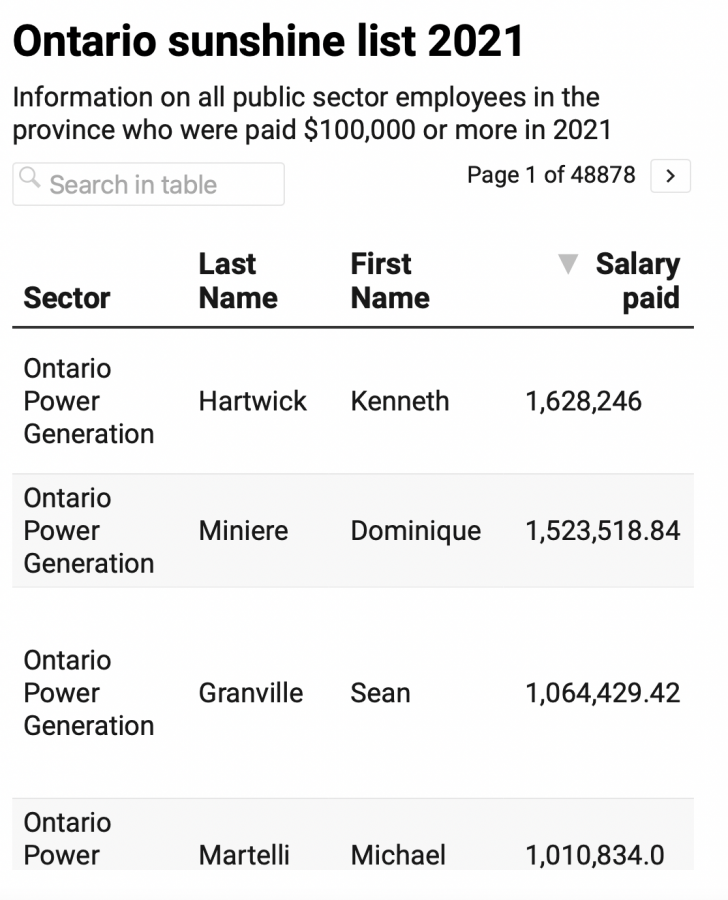Click the Page 1 of 48878 indicator
The width and height of the screenshot is (728, 900).
(x=551, y=175)
